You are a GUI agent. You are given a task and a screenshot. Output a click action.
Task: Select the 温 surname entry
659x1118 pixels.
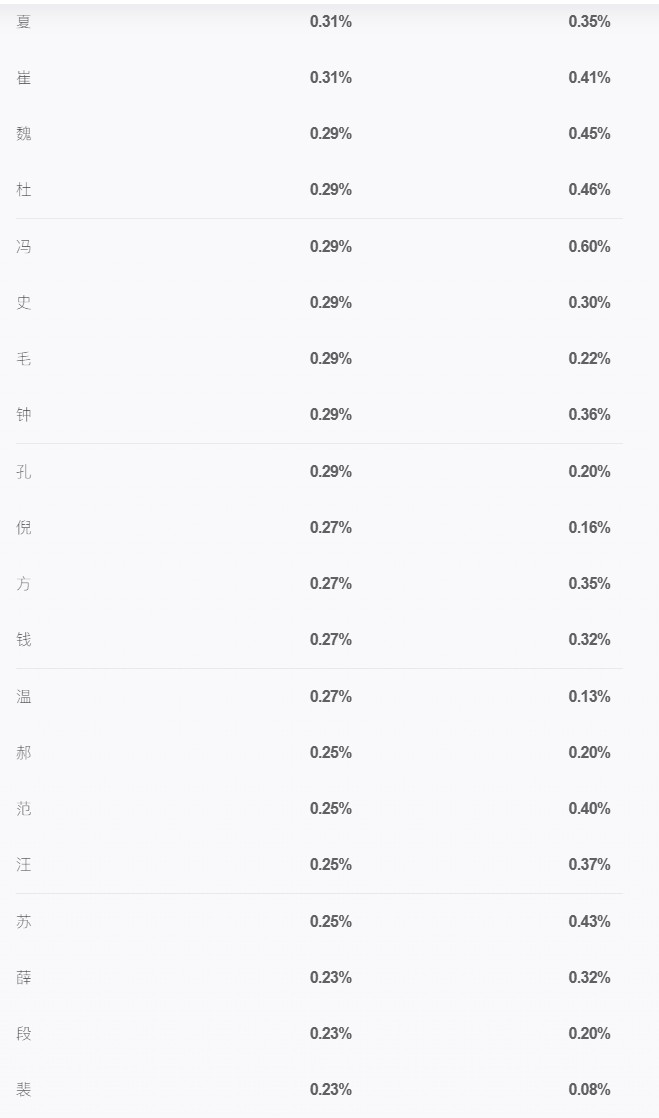click(24, 697)
